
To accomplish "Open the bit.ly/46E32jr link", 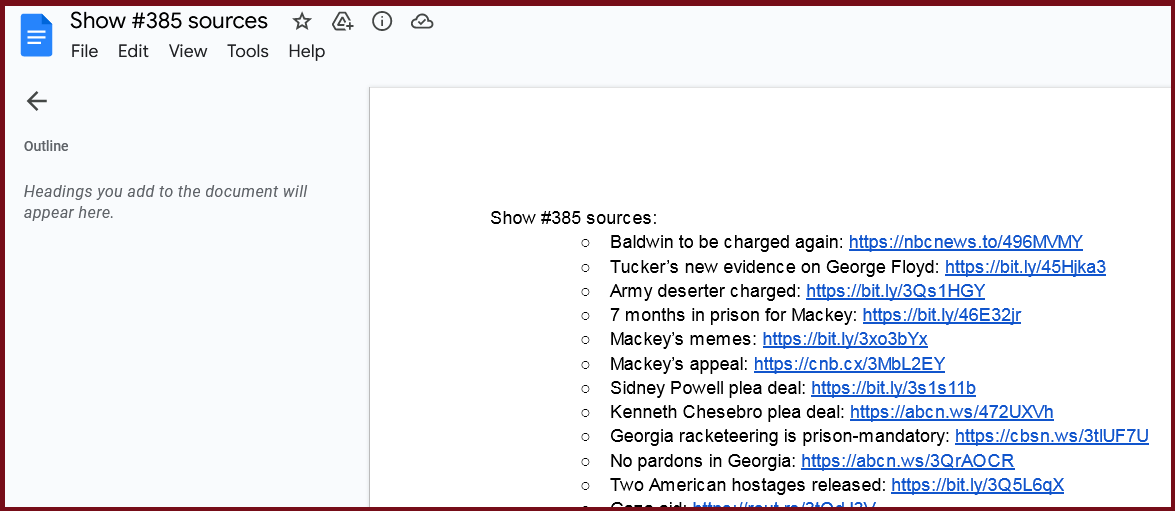I will 941,315.
